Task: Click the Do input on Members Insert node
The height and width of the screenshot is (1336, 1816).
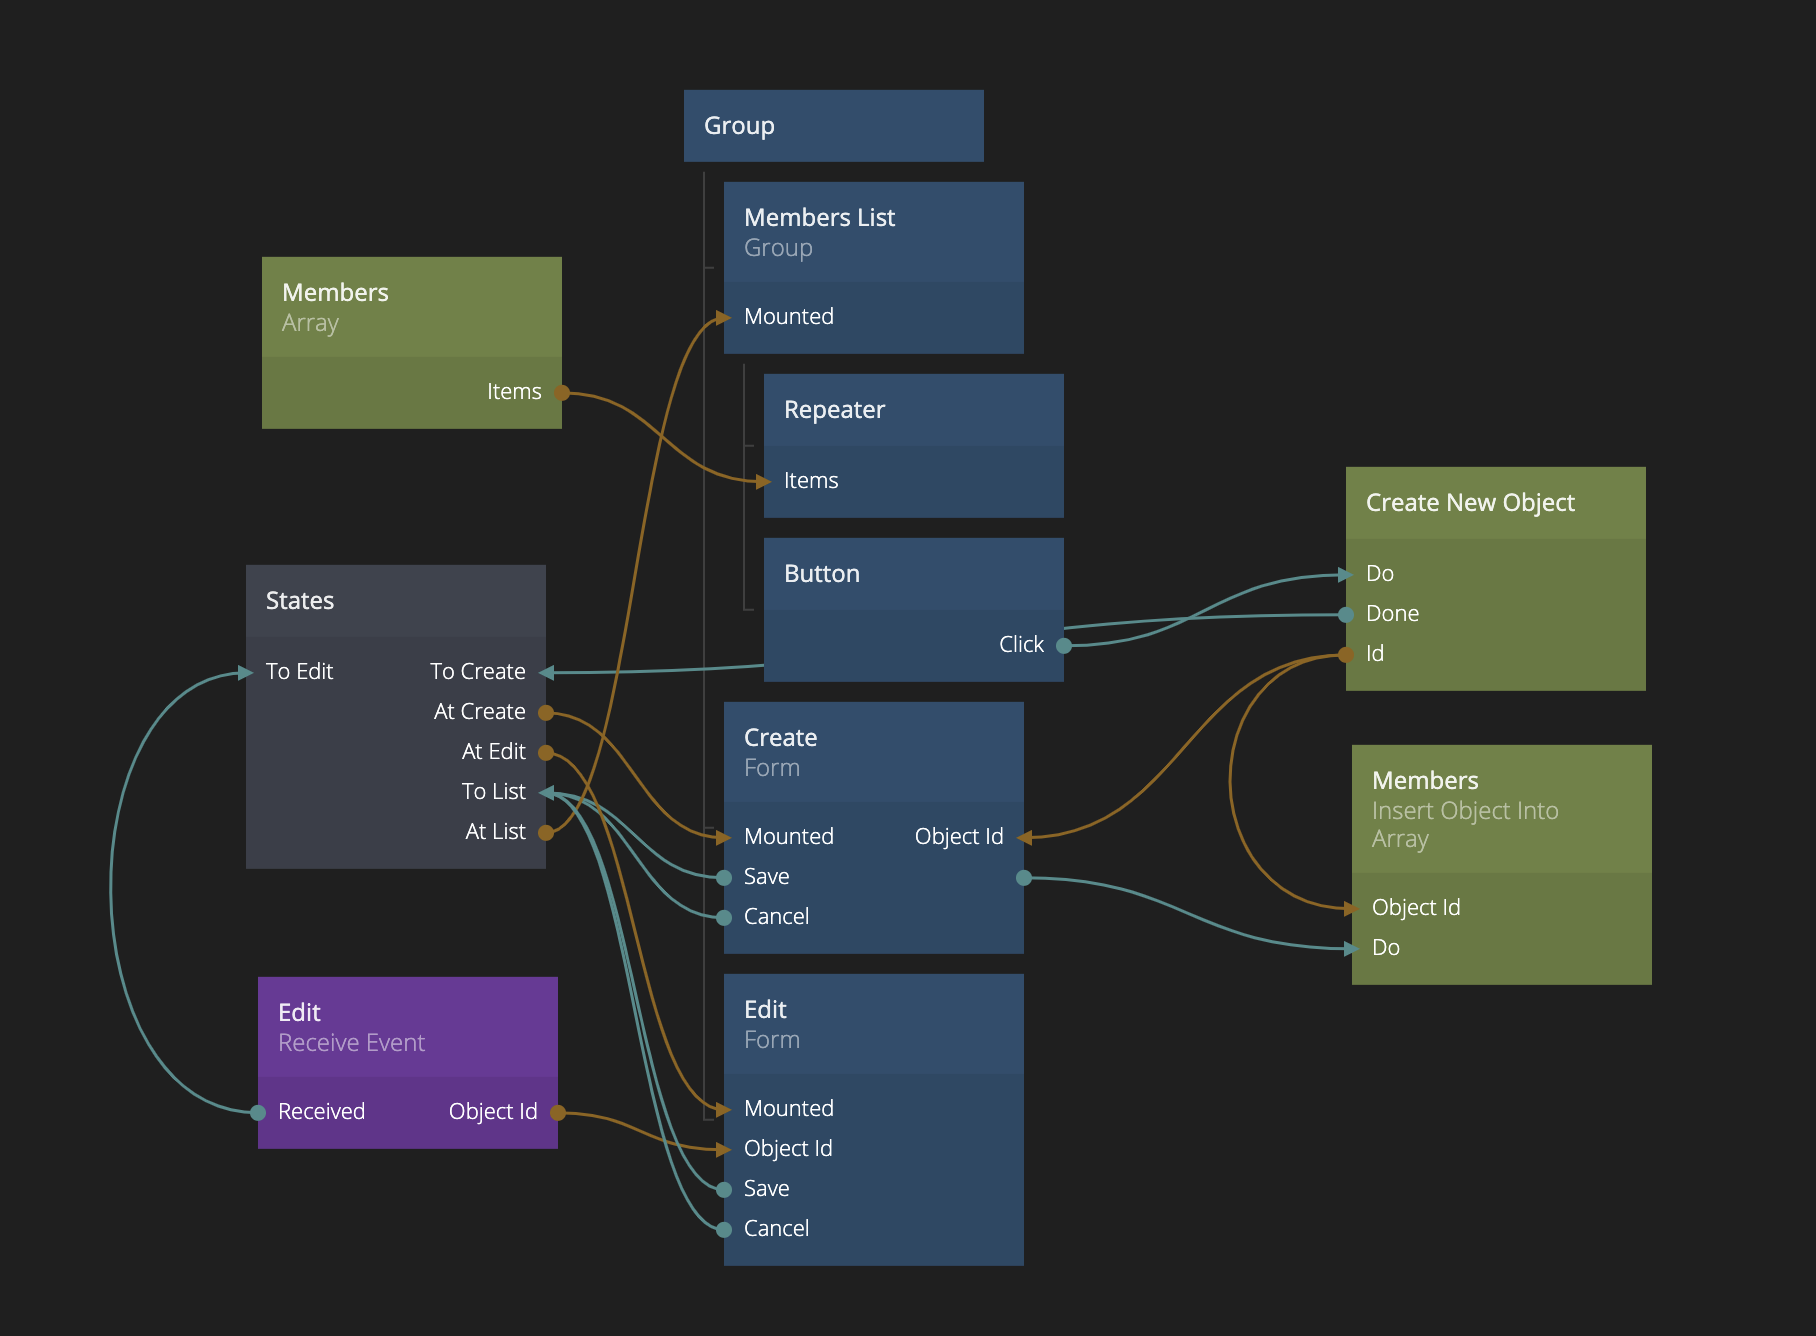Action: point(1385,948)
